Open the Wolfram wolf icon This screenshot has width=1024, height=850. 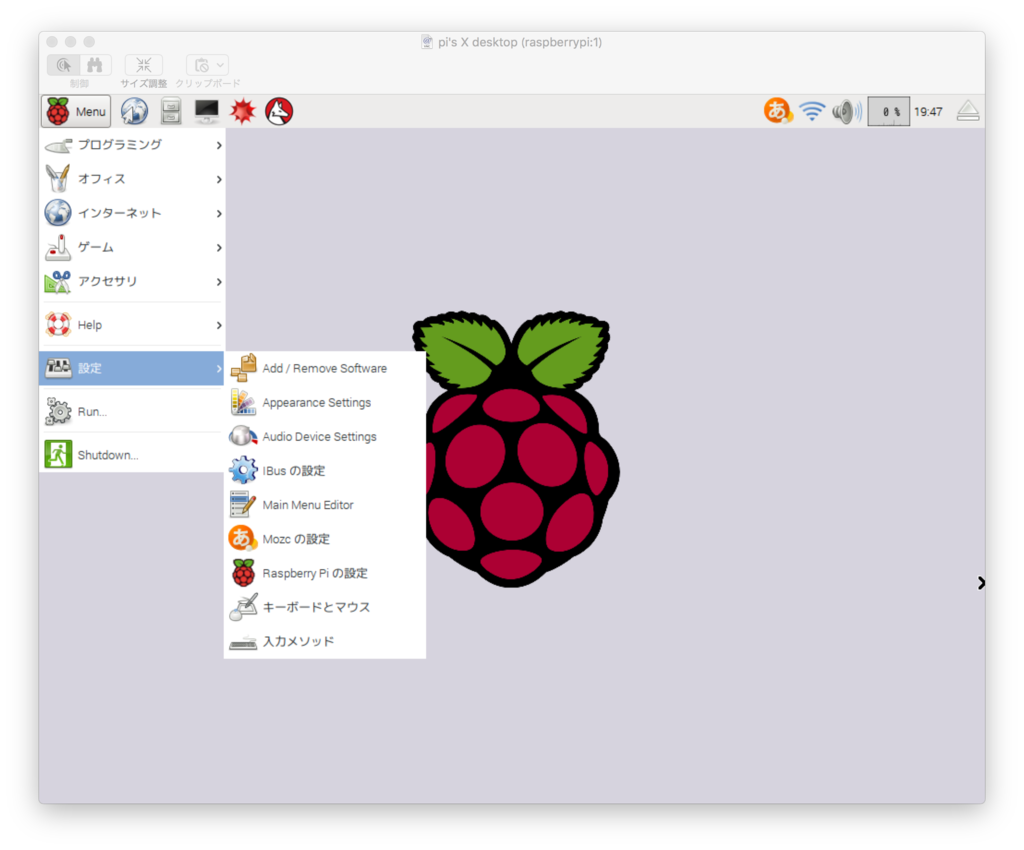tap(279, 111)
